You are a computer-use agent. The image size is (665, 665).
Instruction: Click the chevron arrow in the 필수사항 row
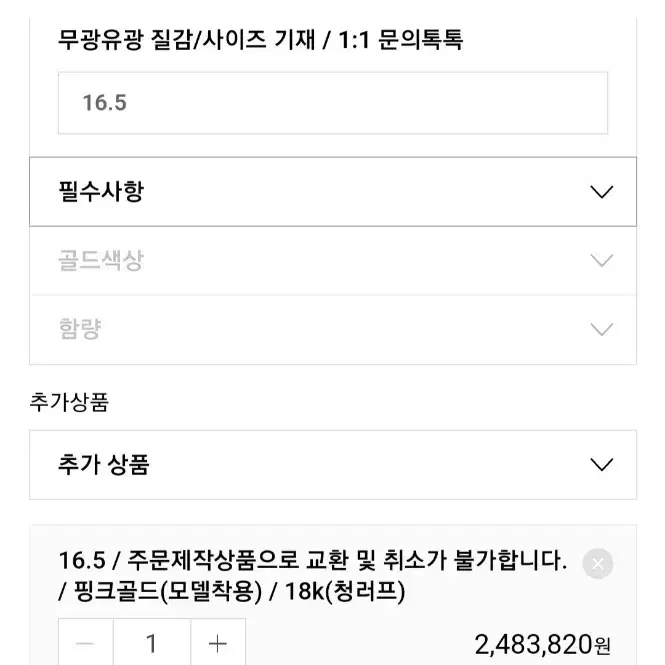[x=601, y=192]
